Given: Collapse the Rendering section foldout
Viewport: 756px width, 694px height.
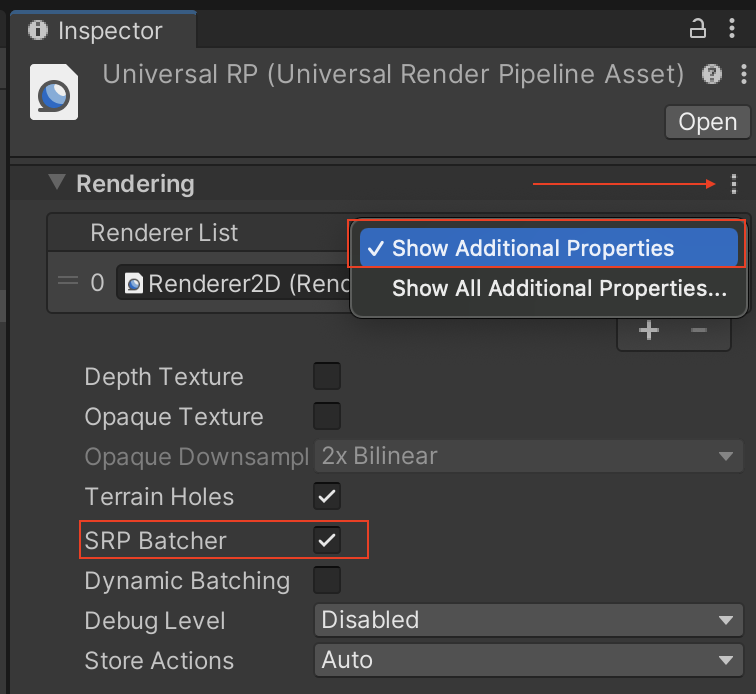Looking at the screenshot, I should click(x=58, y=183).
